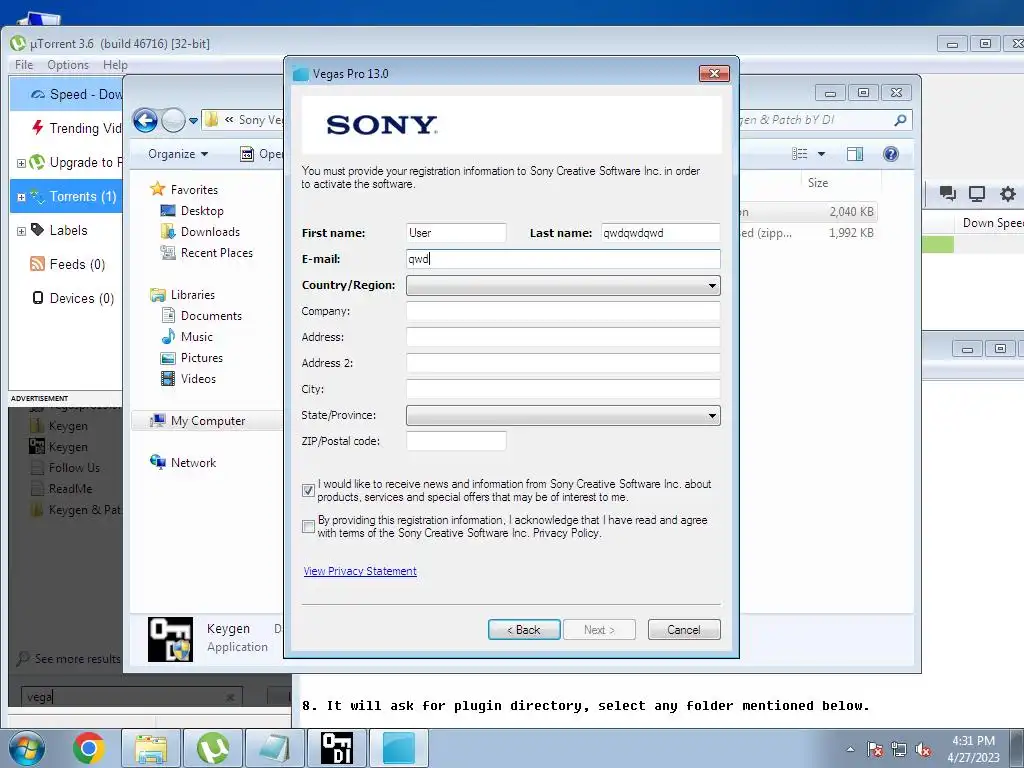The image size is (1024, 768).
Task: Close the Vegas Pro 13.0 dialog
Action: [714, 73]
